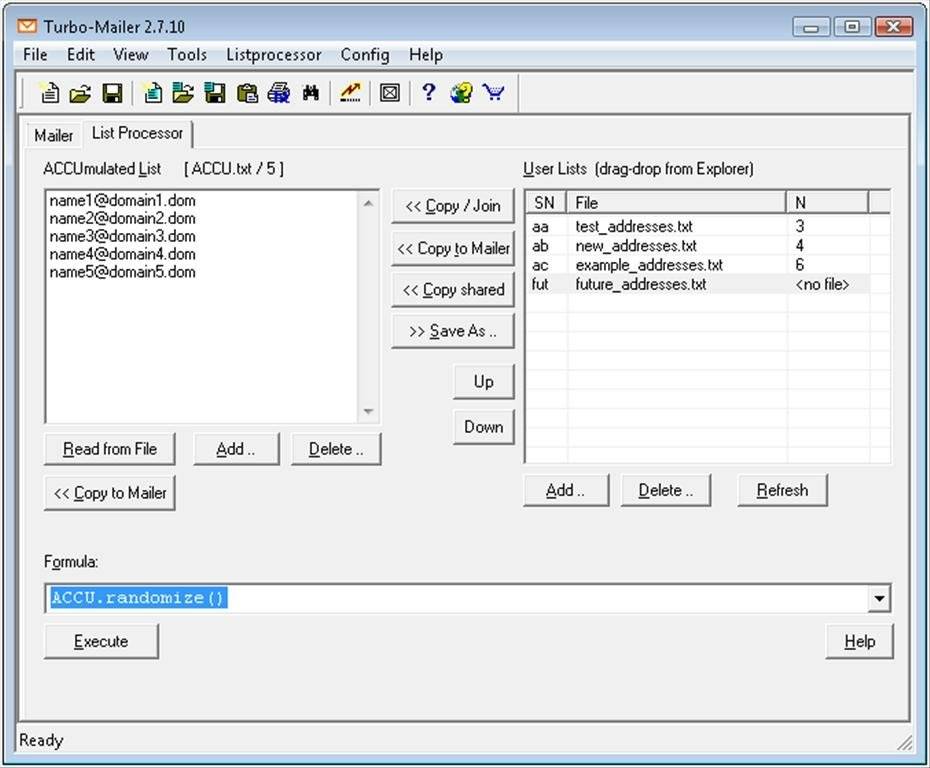Click the Open folder toolbar icon
The width and height of the screenshot is (930, 768).
[80, 93]
